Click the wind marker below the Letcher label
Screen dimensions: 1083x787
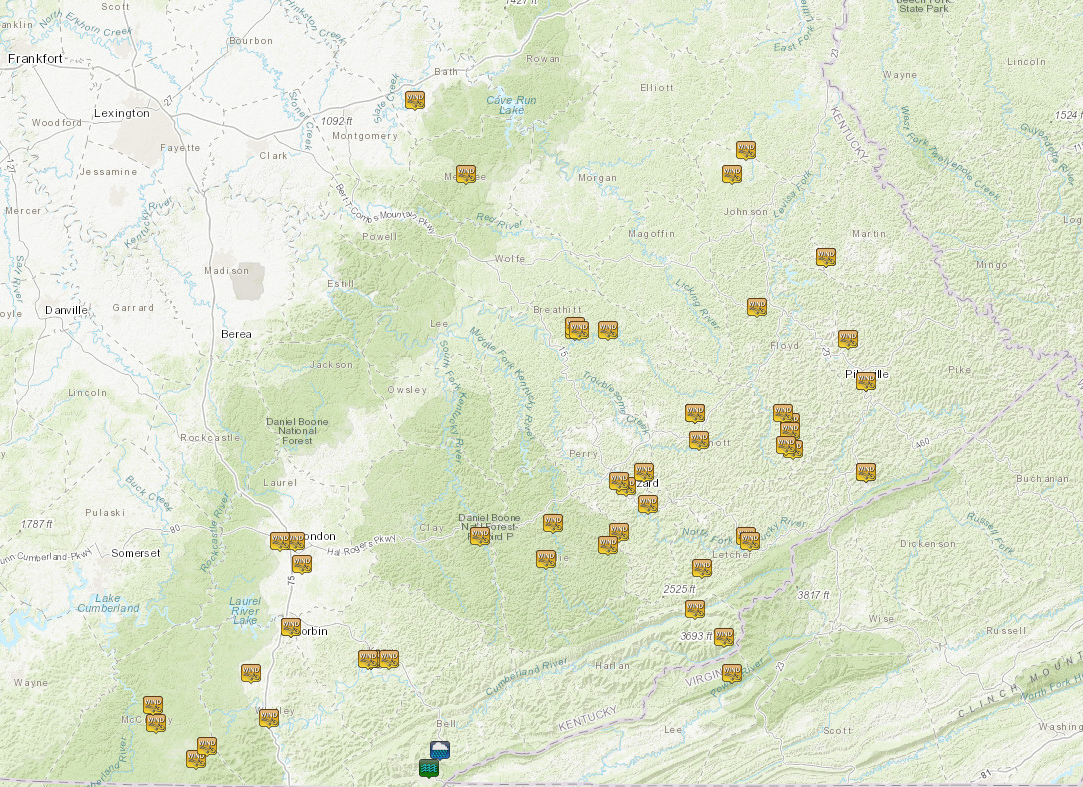(701, 568)
